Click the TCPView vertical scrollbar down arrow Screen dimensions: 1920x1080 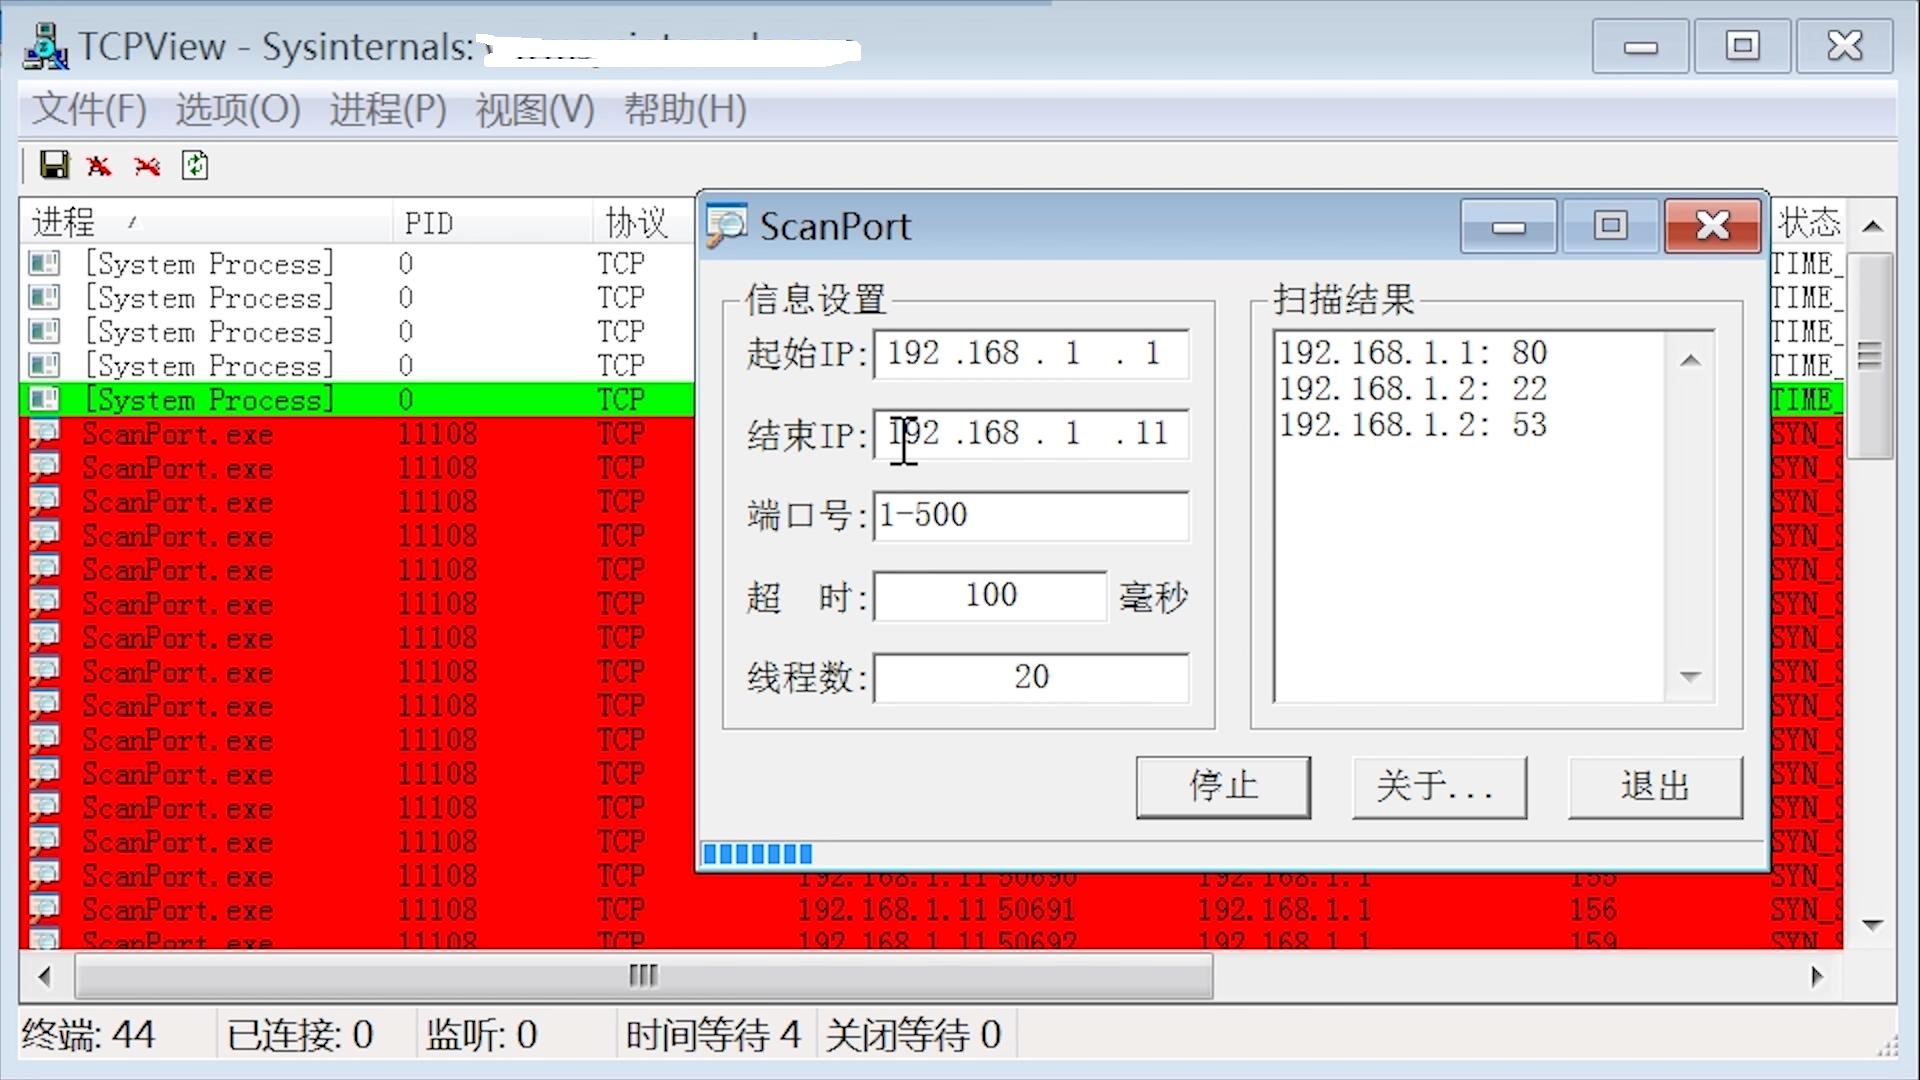(1873, 925)
